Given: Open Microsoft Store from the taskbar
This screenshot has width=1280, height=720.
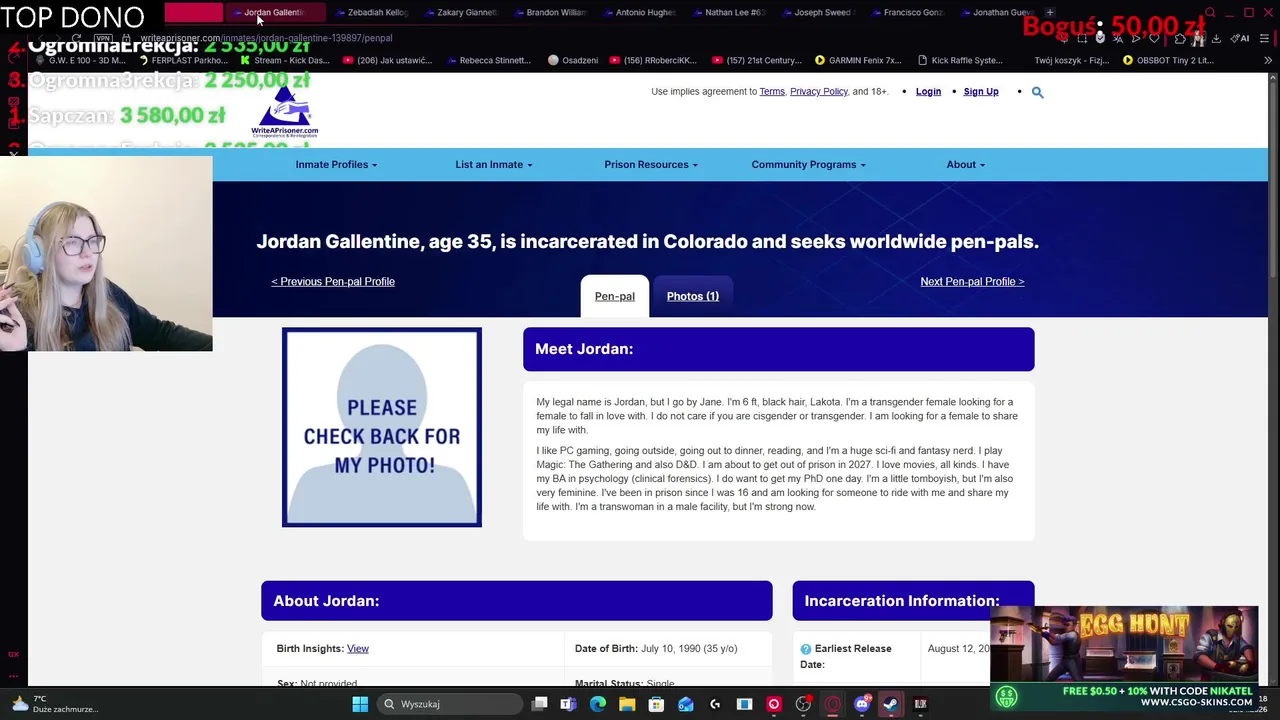Looking at the screenshot, I should point(656,704).
